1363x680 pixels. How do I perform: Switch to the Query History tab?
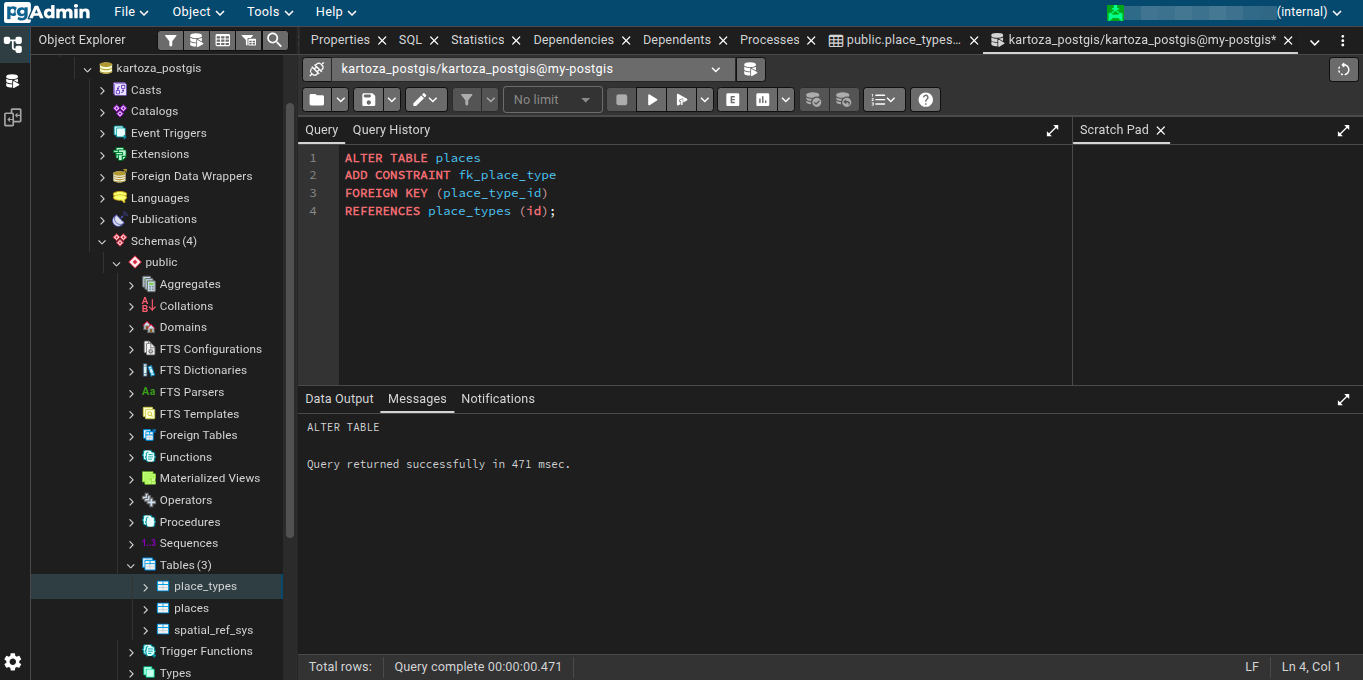pyautogui.click(x=391, y=130)
